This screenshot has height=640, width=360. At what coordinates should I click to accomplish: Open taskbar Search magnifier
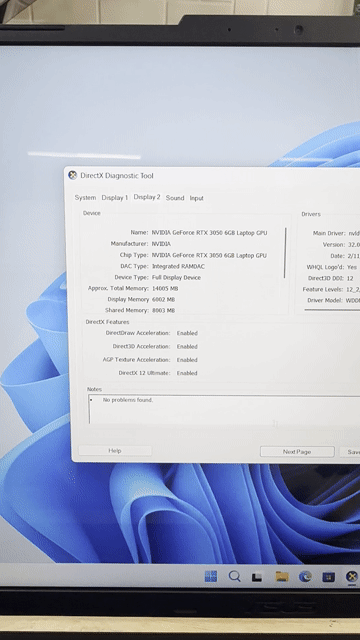234,576
